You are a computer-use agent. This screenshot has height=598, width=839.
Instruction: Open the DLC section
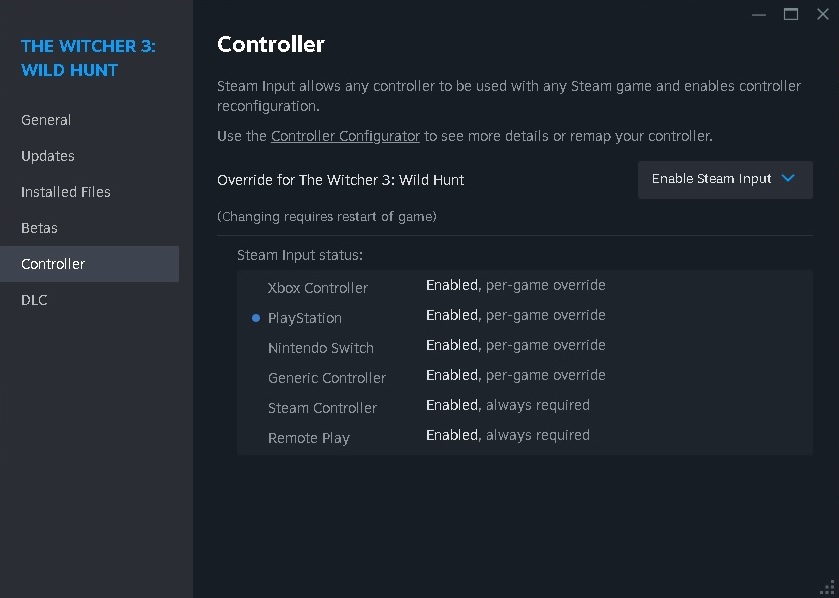point(34,300)
